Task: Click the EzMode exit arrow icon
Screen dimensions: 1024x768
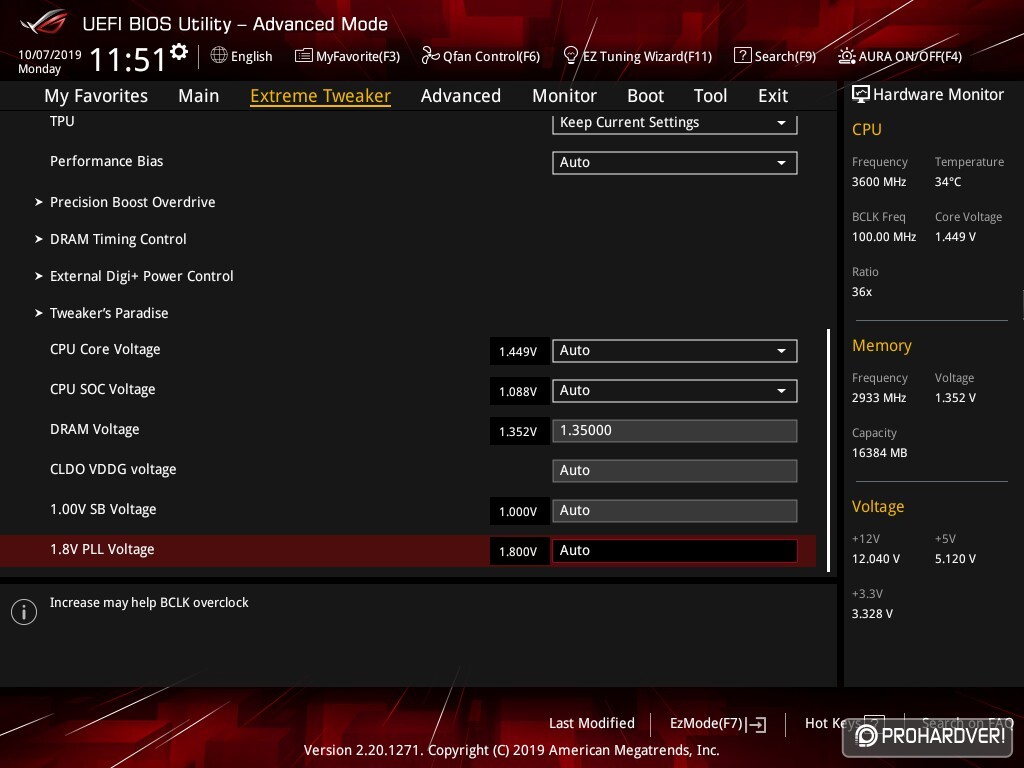Action: click(x=756, y=724)
